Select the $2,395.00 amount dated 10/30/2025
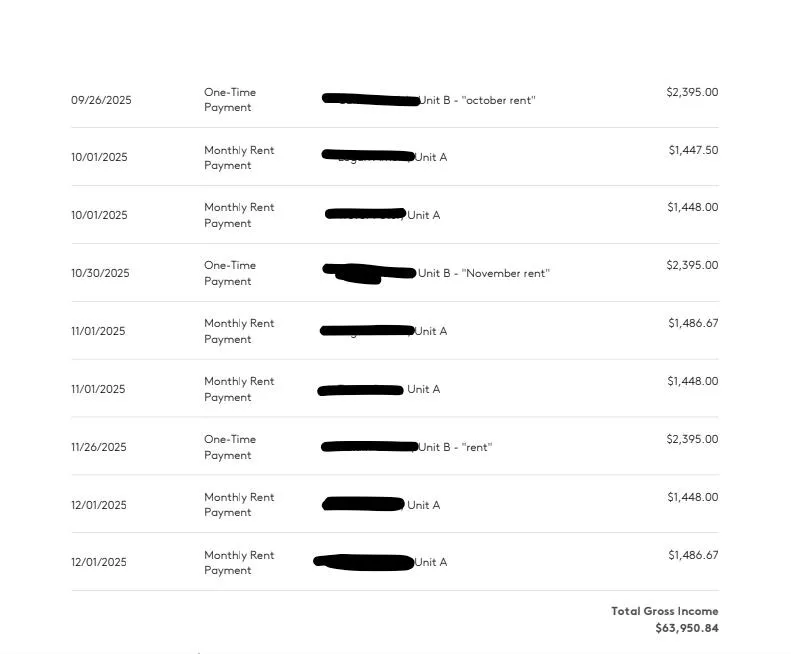 692,265
